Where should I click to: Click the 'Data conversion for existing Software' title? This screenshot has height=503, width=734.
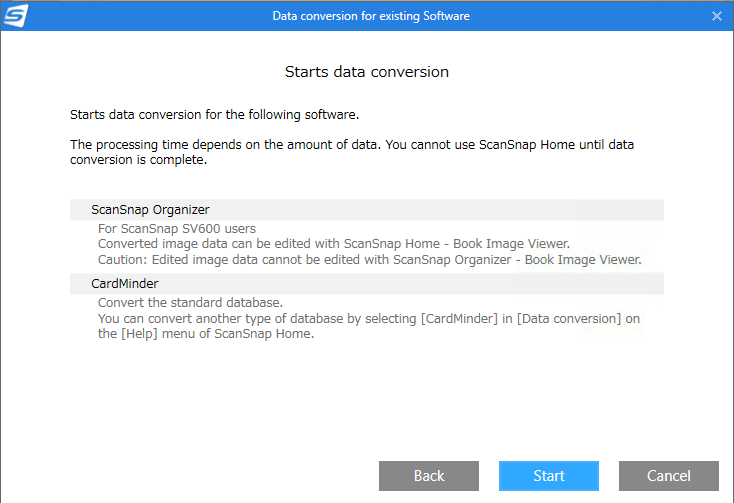click(370, 16)
